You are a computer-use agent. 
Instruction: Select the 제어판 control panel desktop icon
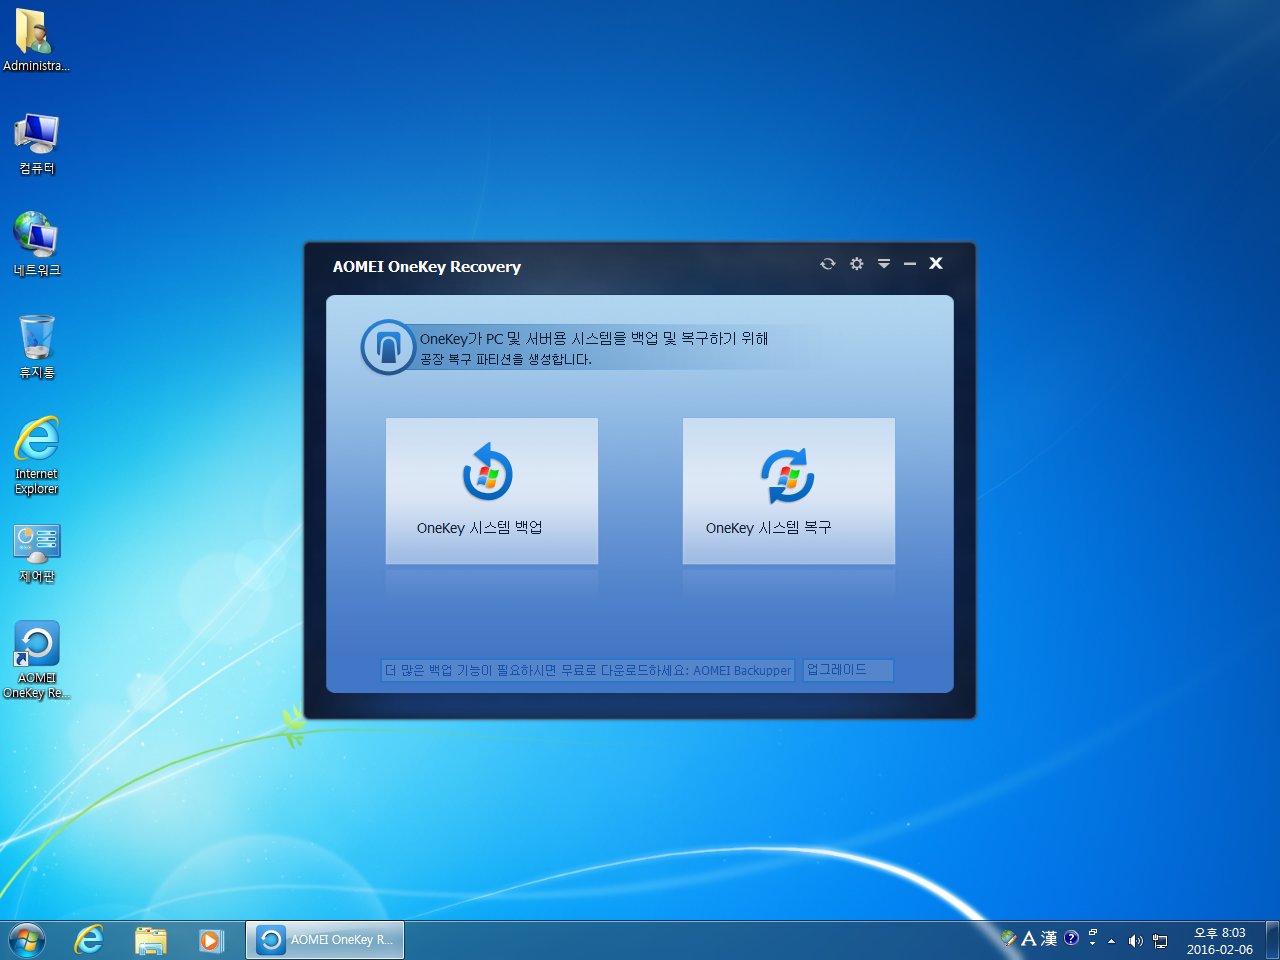tap(37, 553)
